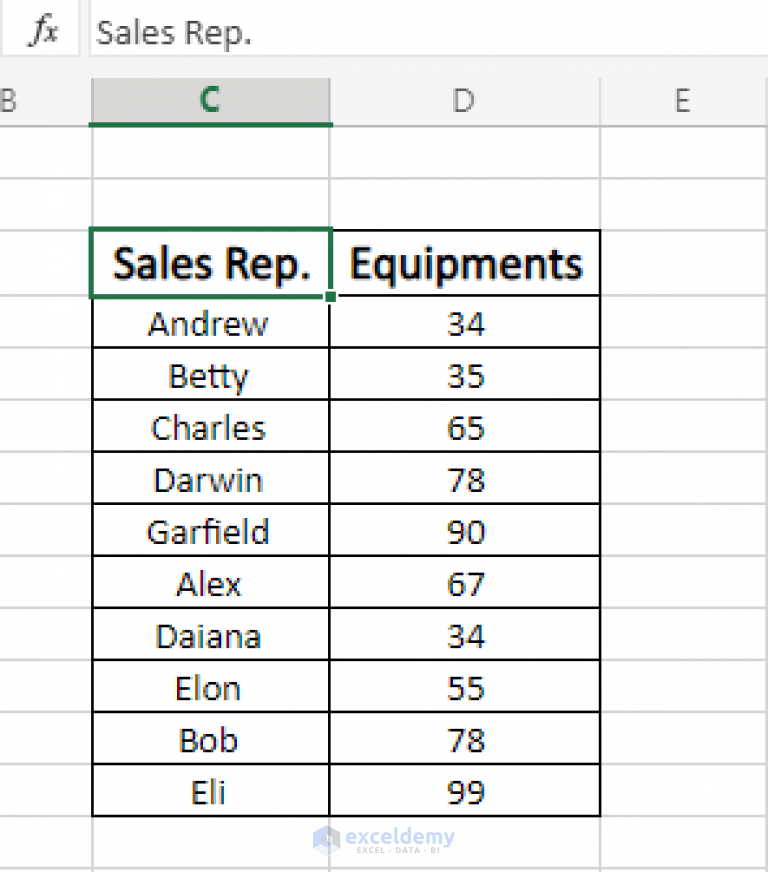The height and width of the screenshot is (872, 768).
Task: Select the cell containing Bob
Action: coord(209,739)
